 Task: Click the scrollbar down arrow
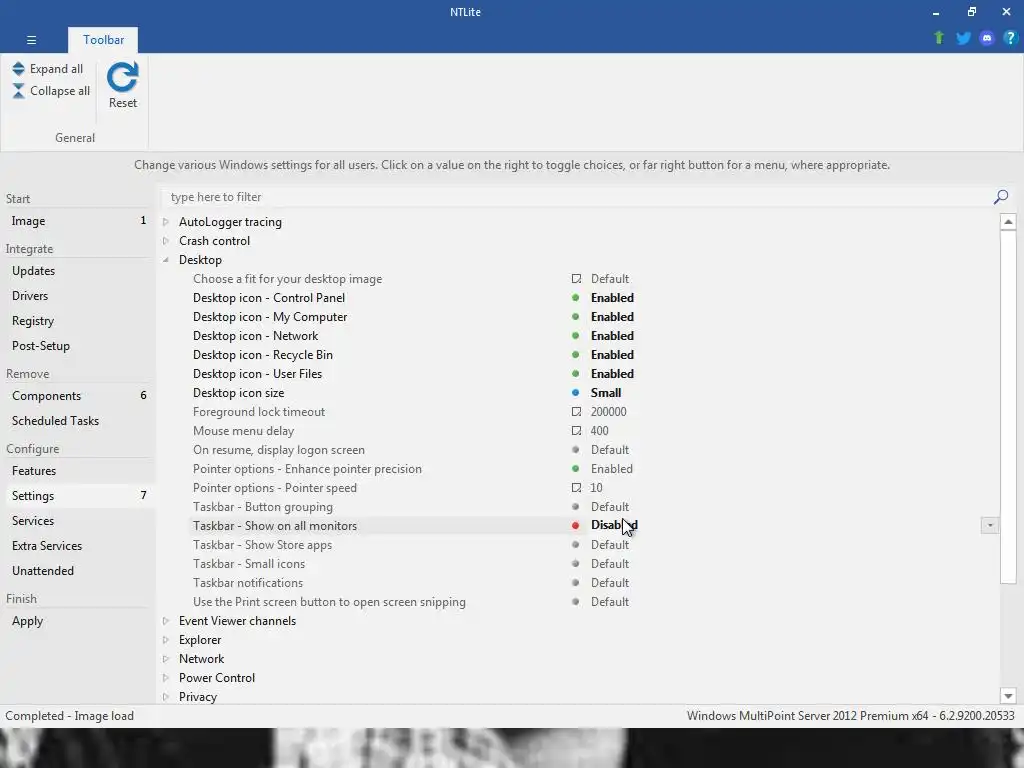pyautogui.click(x=1008, y=696)
